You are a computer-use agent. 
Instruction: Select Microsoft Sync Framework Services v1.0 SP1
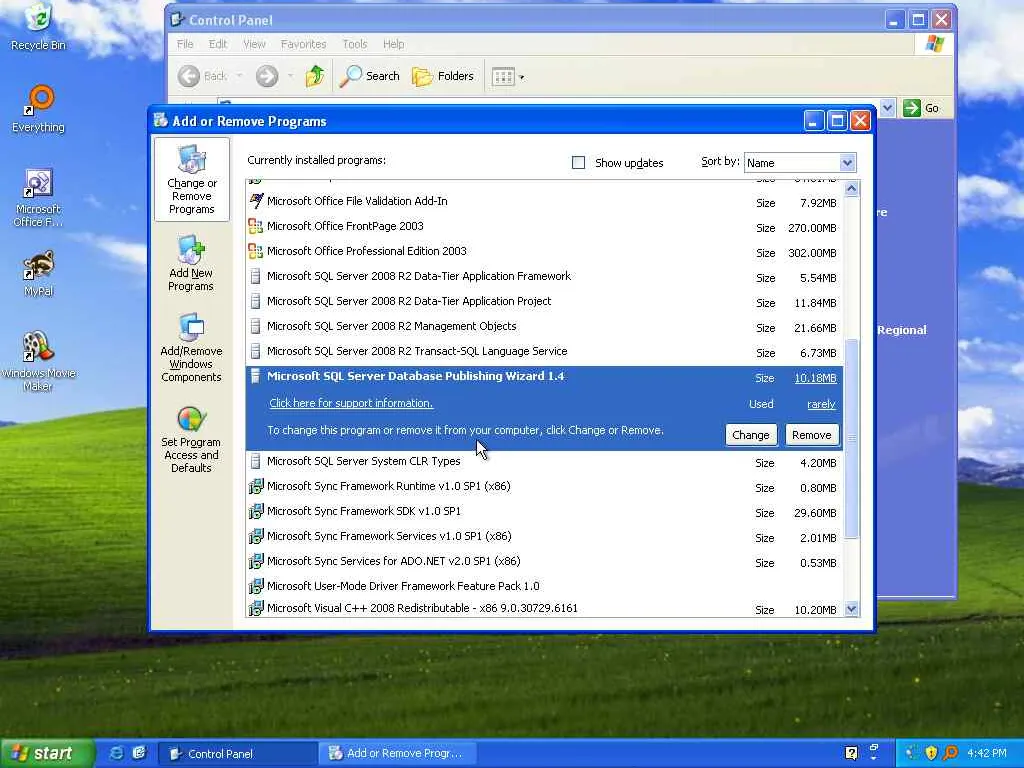pos(545,537)
